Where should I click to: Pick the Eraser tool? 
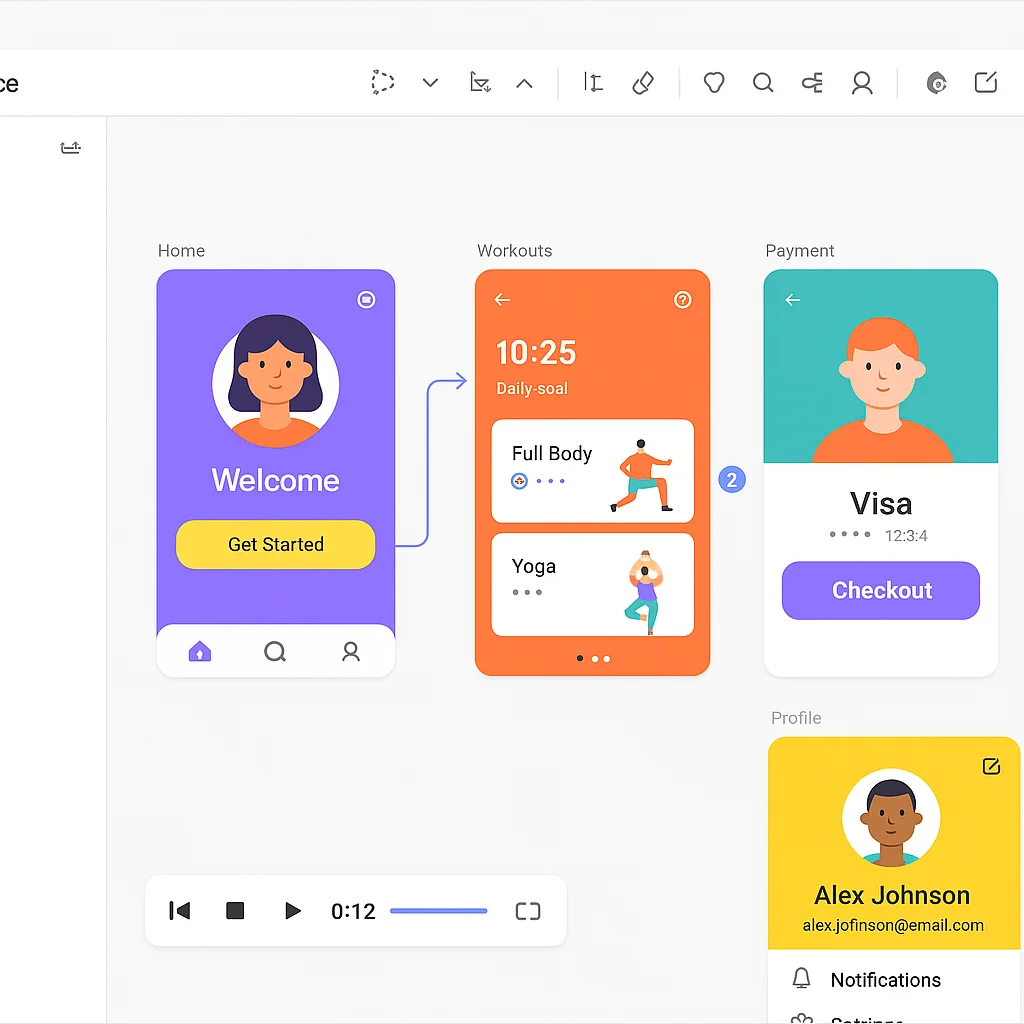(643, 83)
